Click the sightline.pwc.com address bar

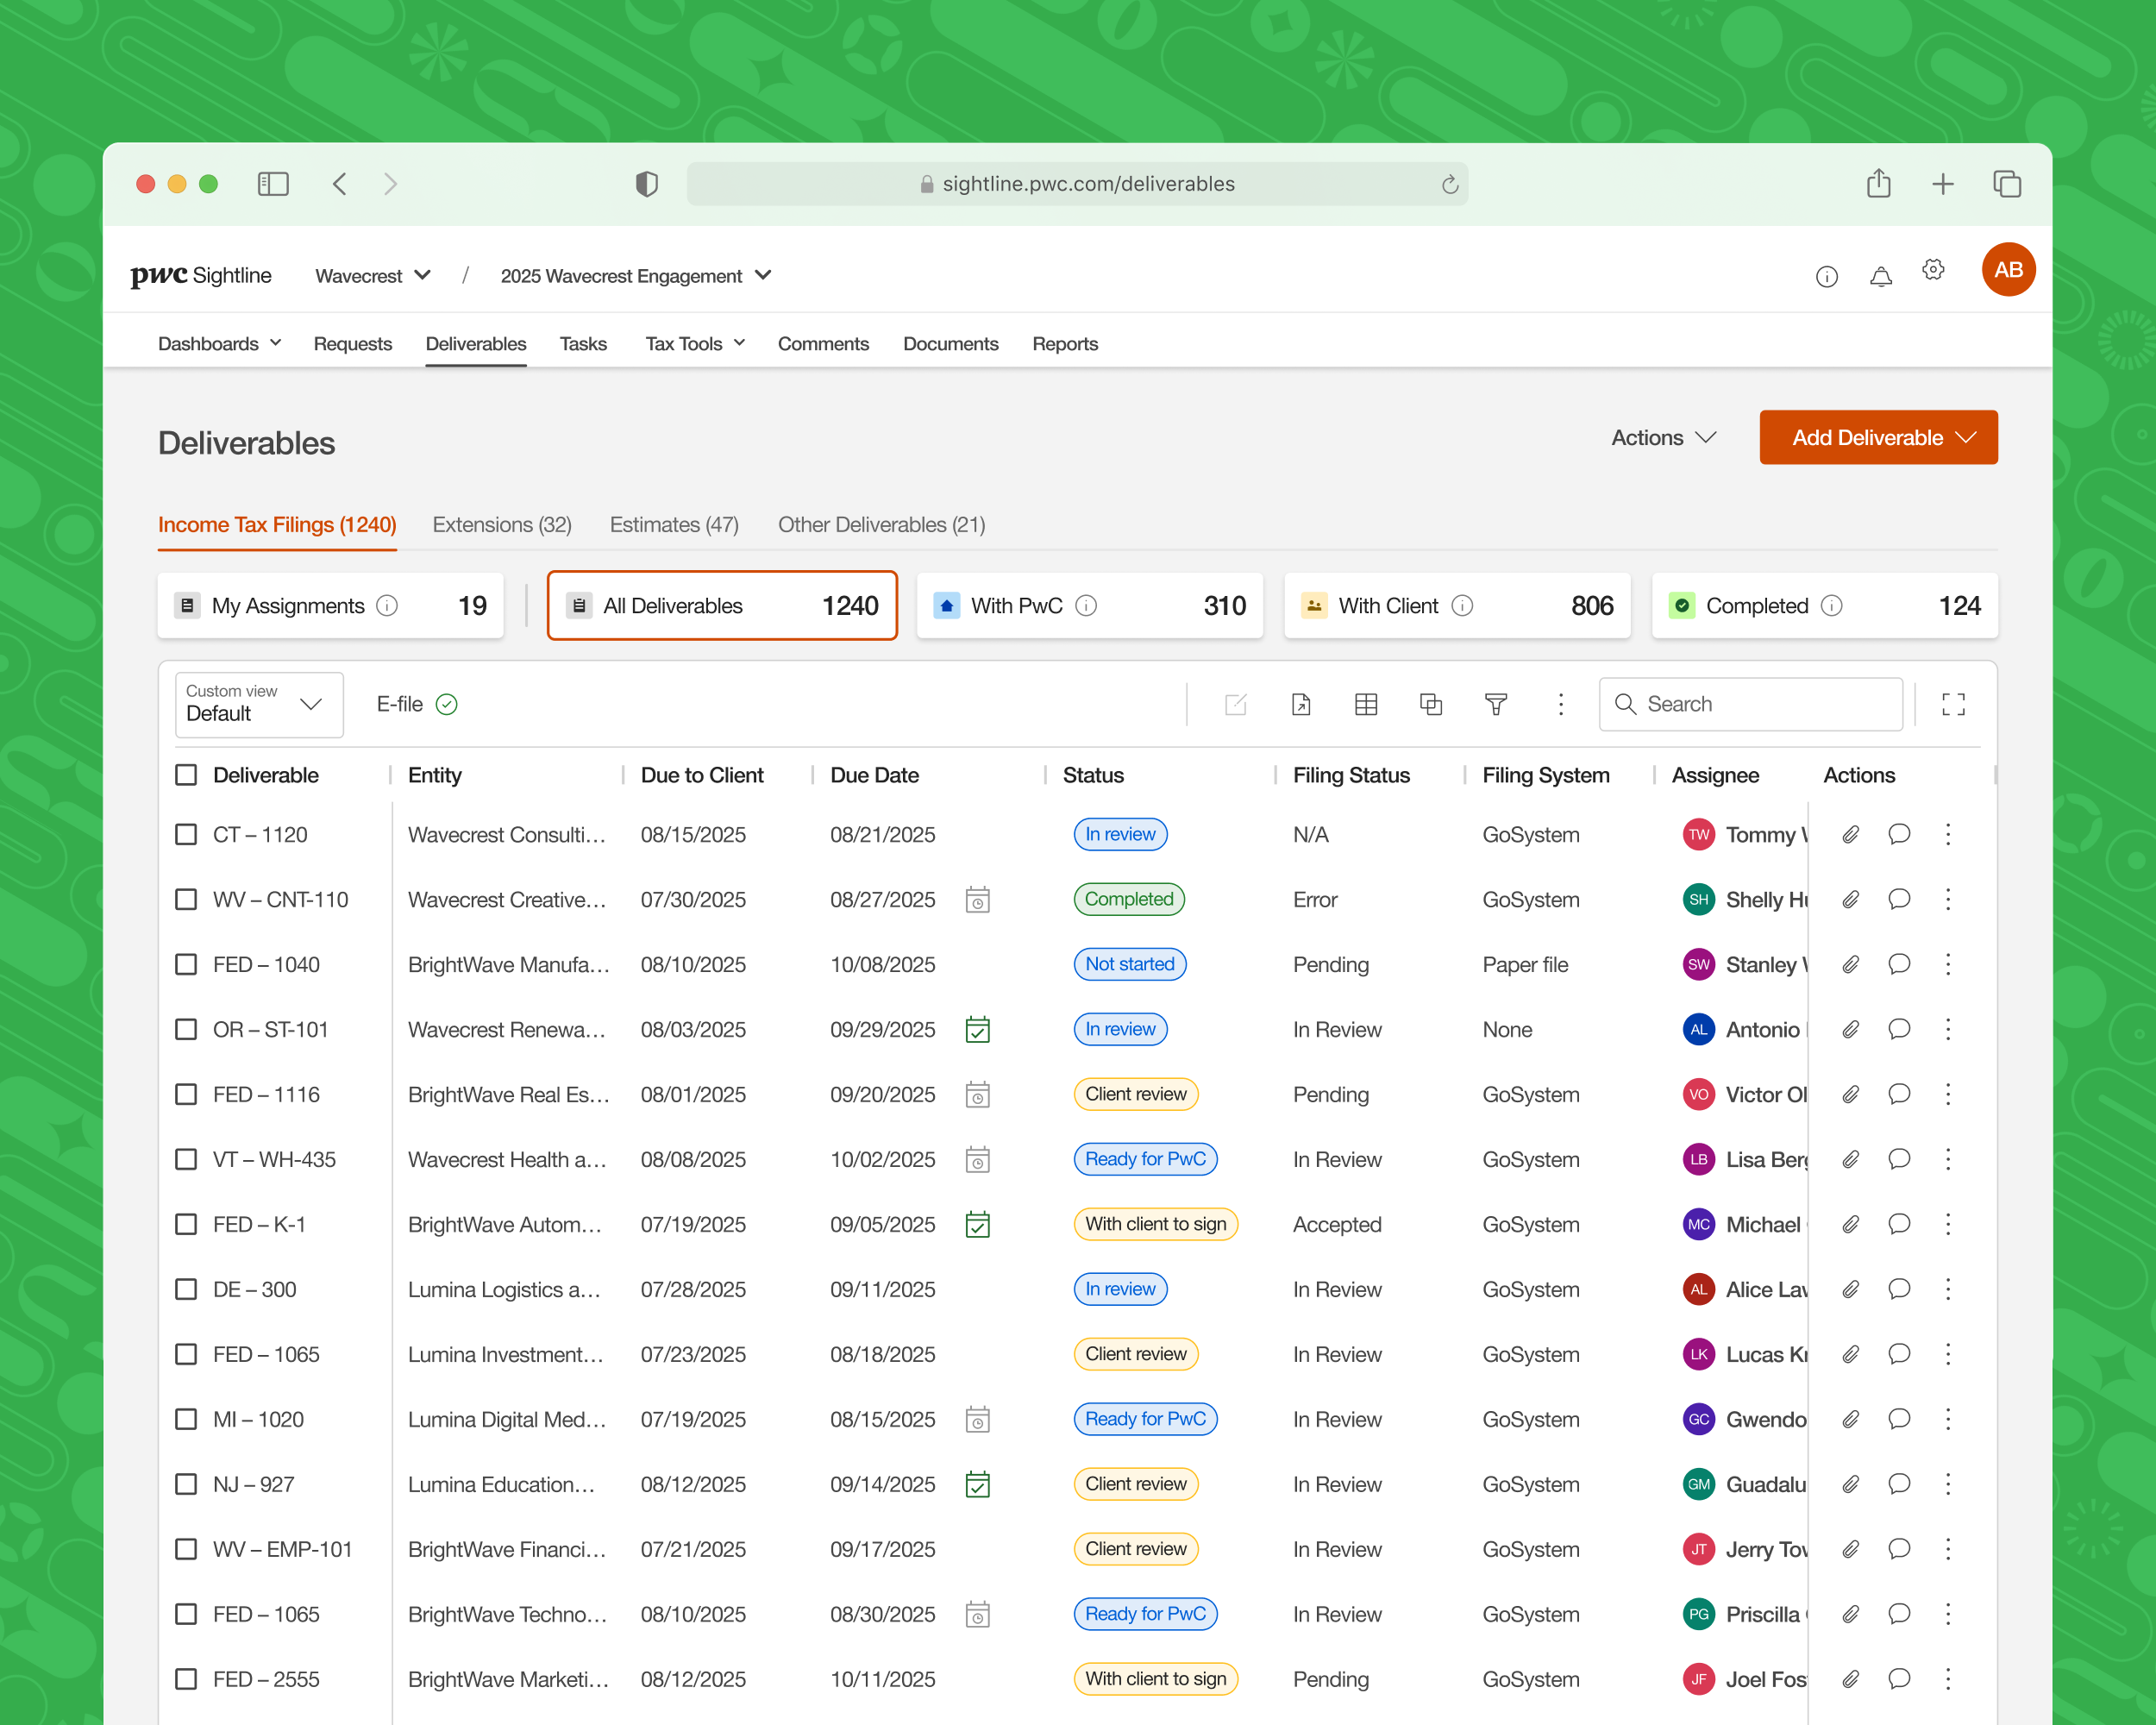(x=1077, y=184)
